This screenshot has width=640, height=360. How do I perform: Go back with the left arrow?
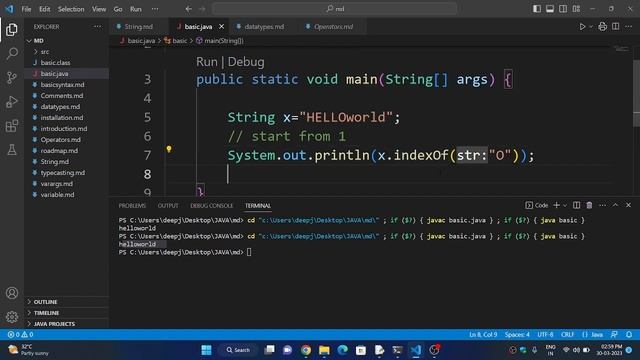(x=189, y=9)
